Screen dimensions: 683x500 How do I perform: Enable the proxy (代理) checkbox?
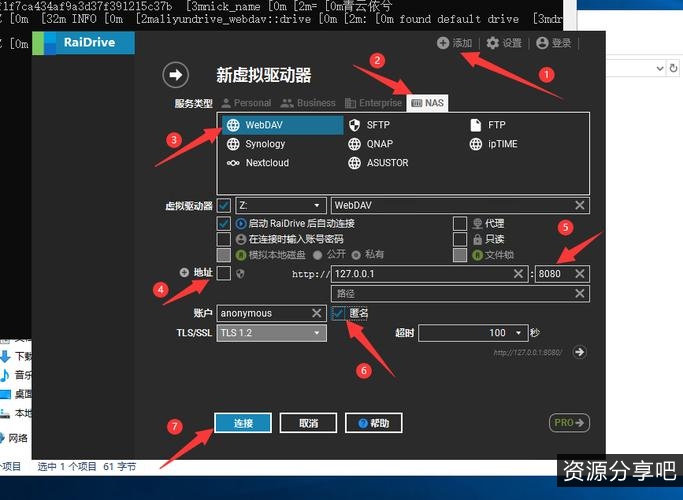click(x=460, y=223)
